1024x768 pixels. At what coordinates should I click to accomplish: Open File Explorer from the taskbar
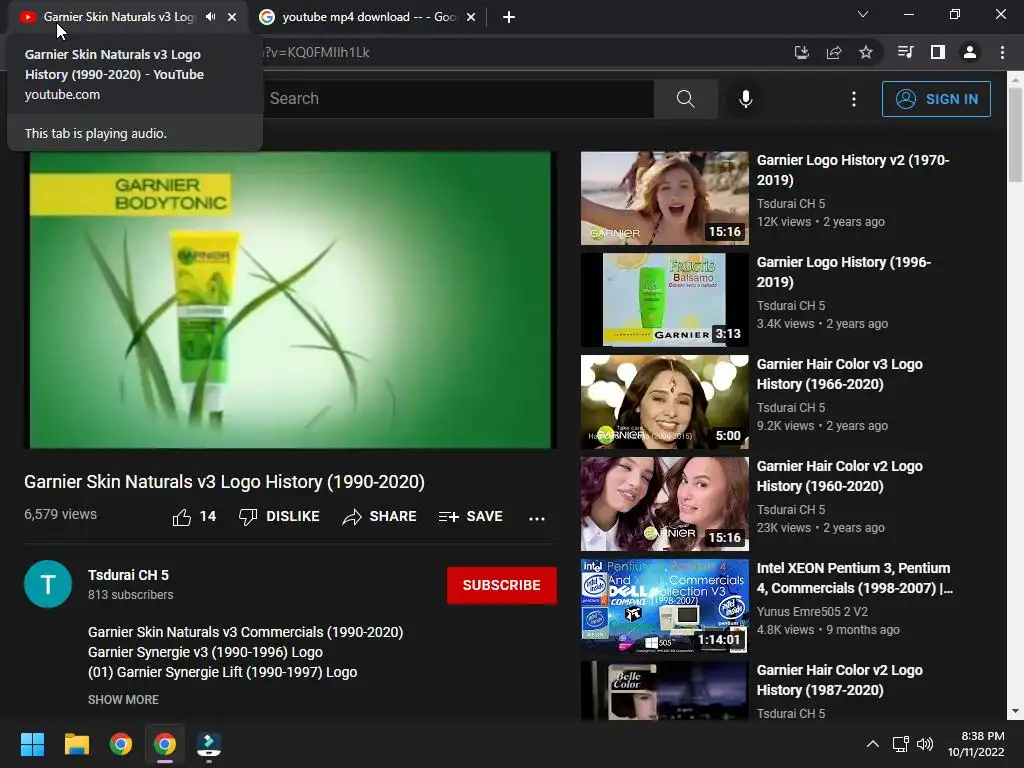pyautogui.click(x=76, y=744)
